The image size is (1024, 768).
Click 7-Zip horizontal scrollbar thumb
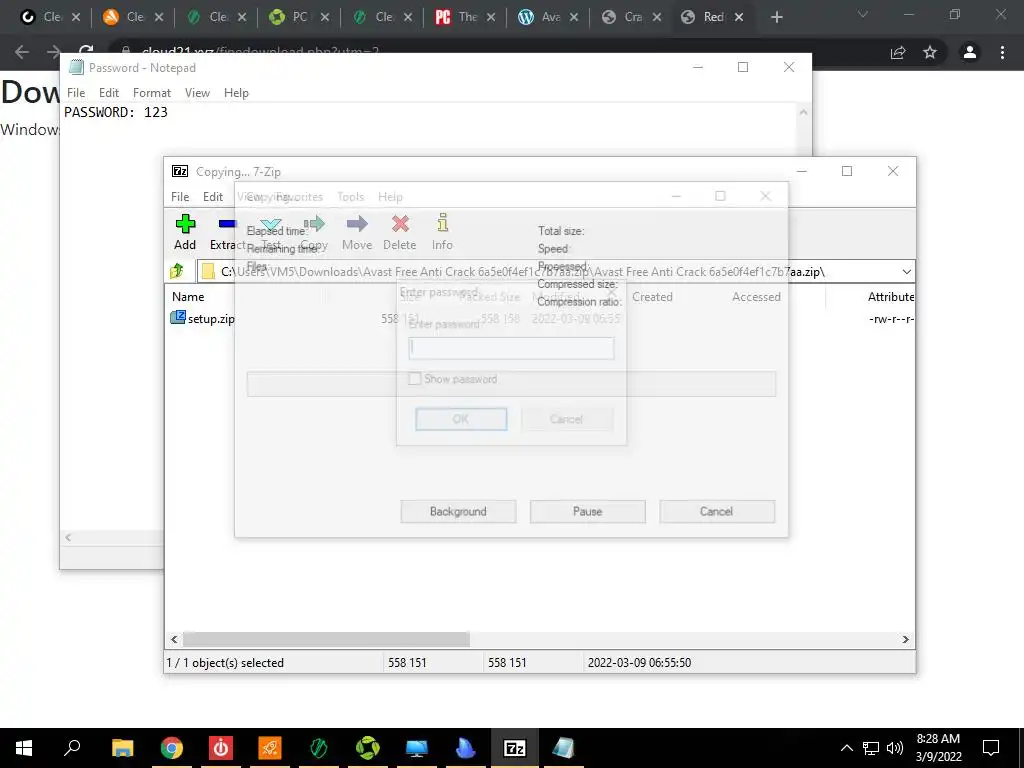coord(326,639)
